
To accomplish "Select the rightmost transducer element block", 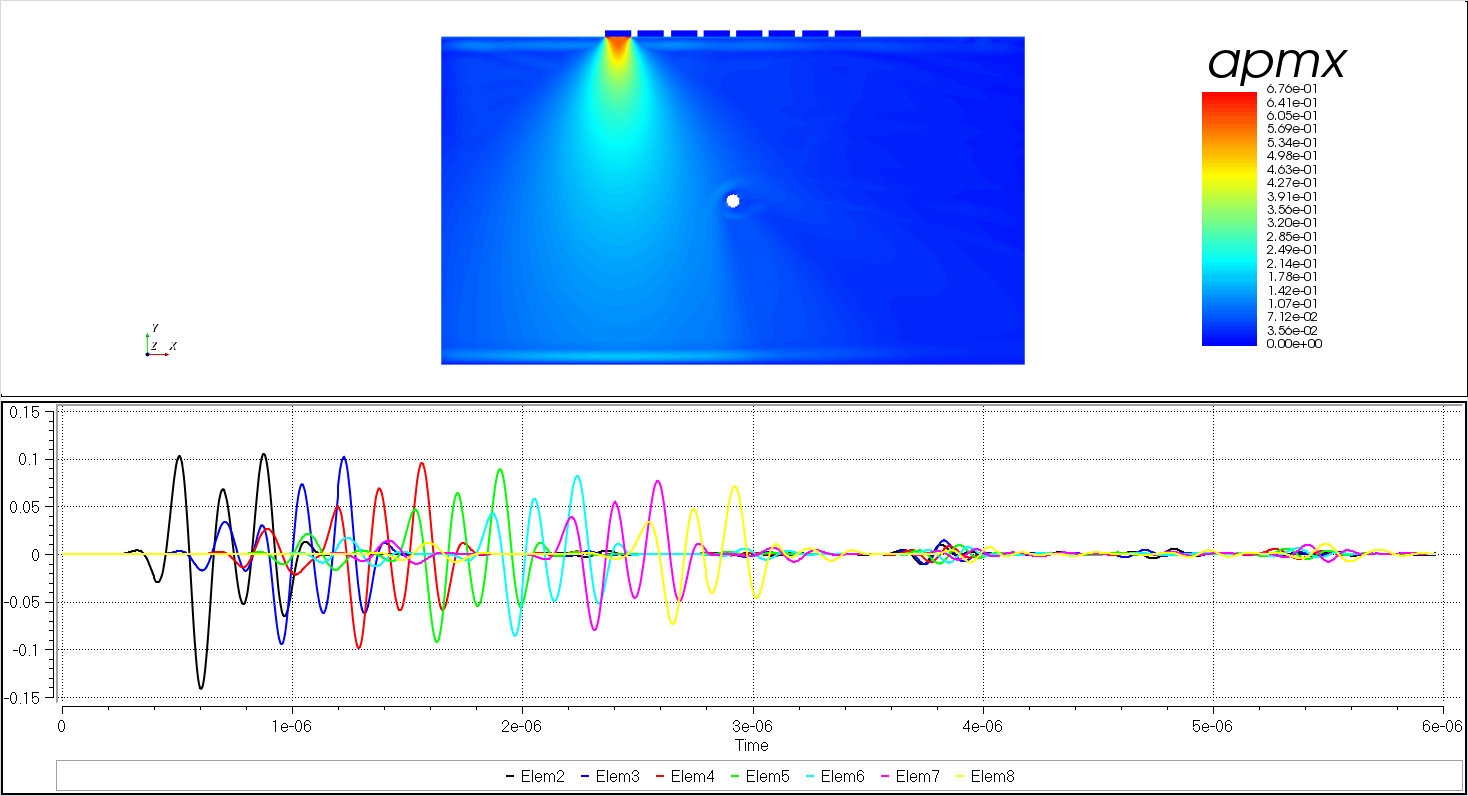I will tap(848, 33).
